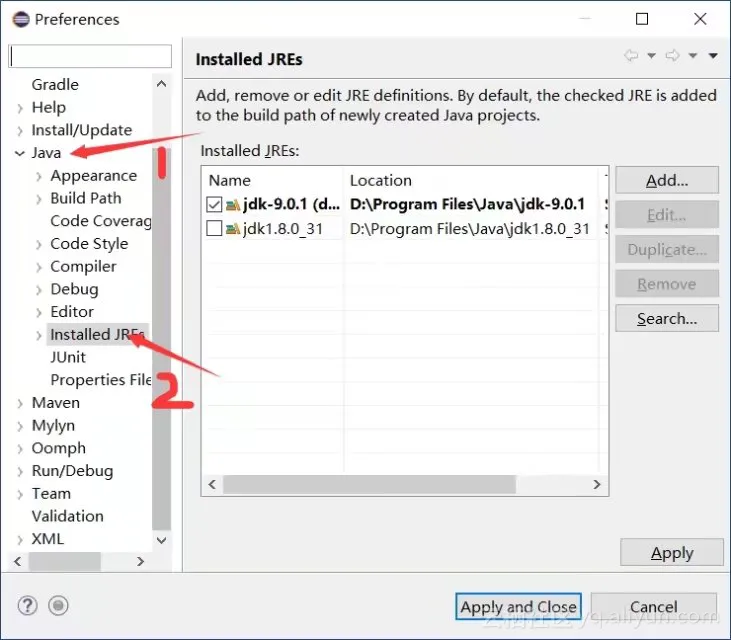
Task: Expand the XML tree node
Action: click(x=20, y=540)
